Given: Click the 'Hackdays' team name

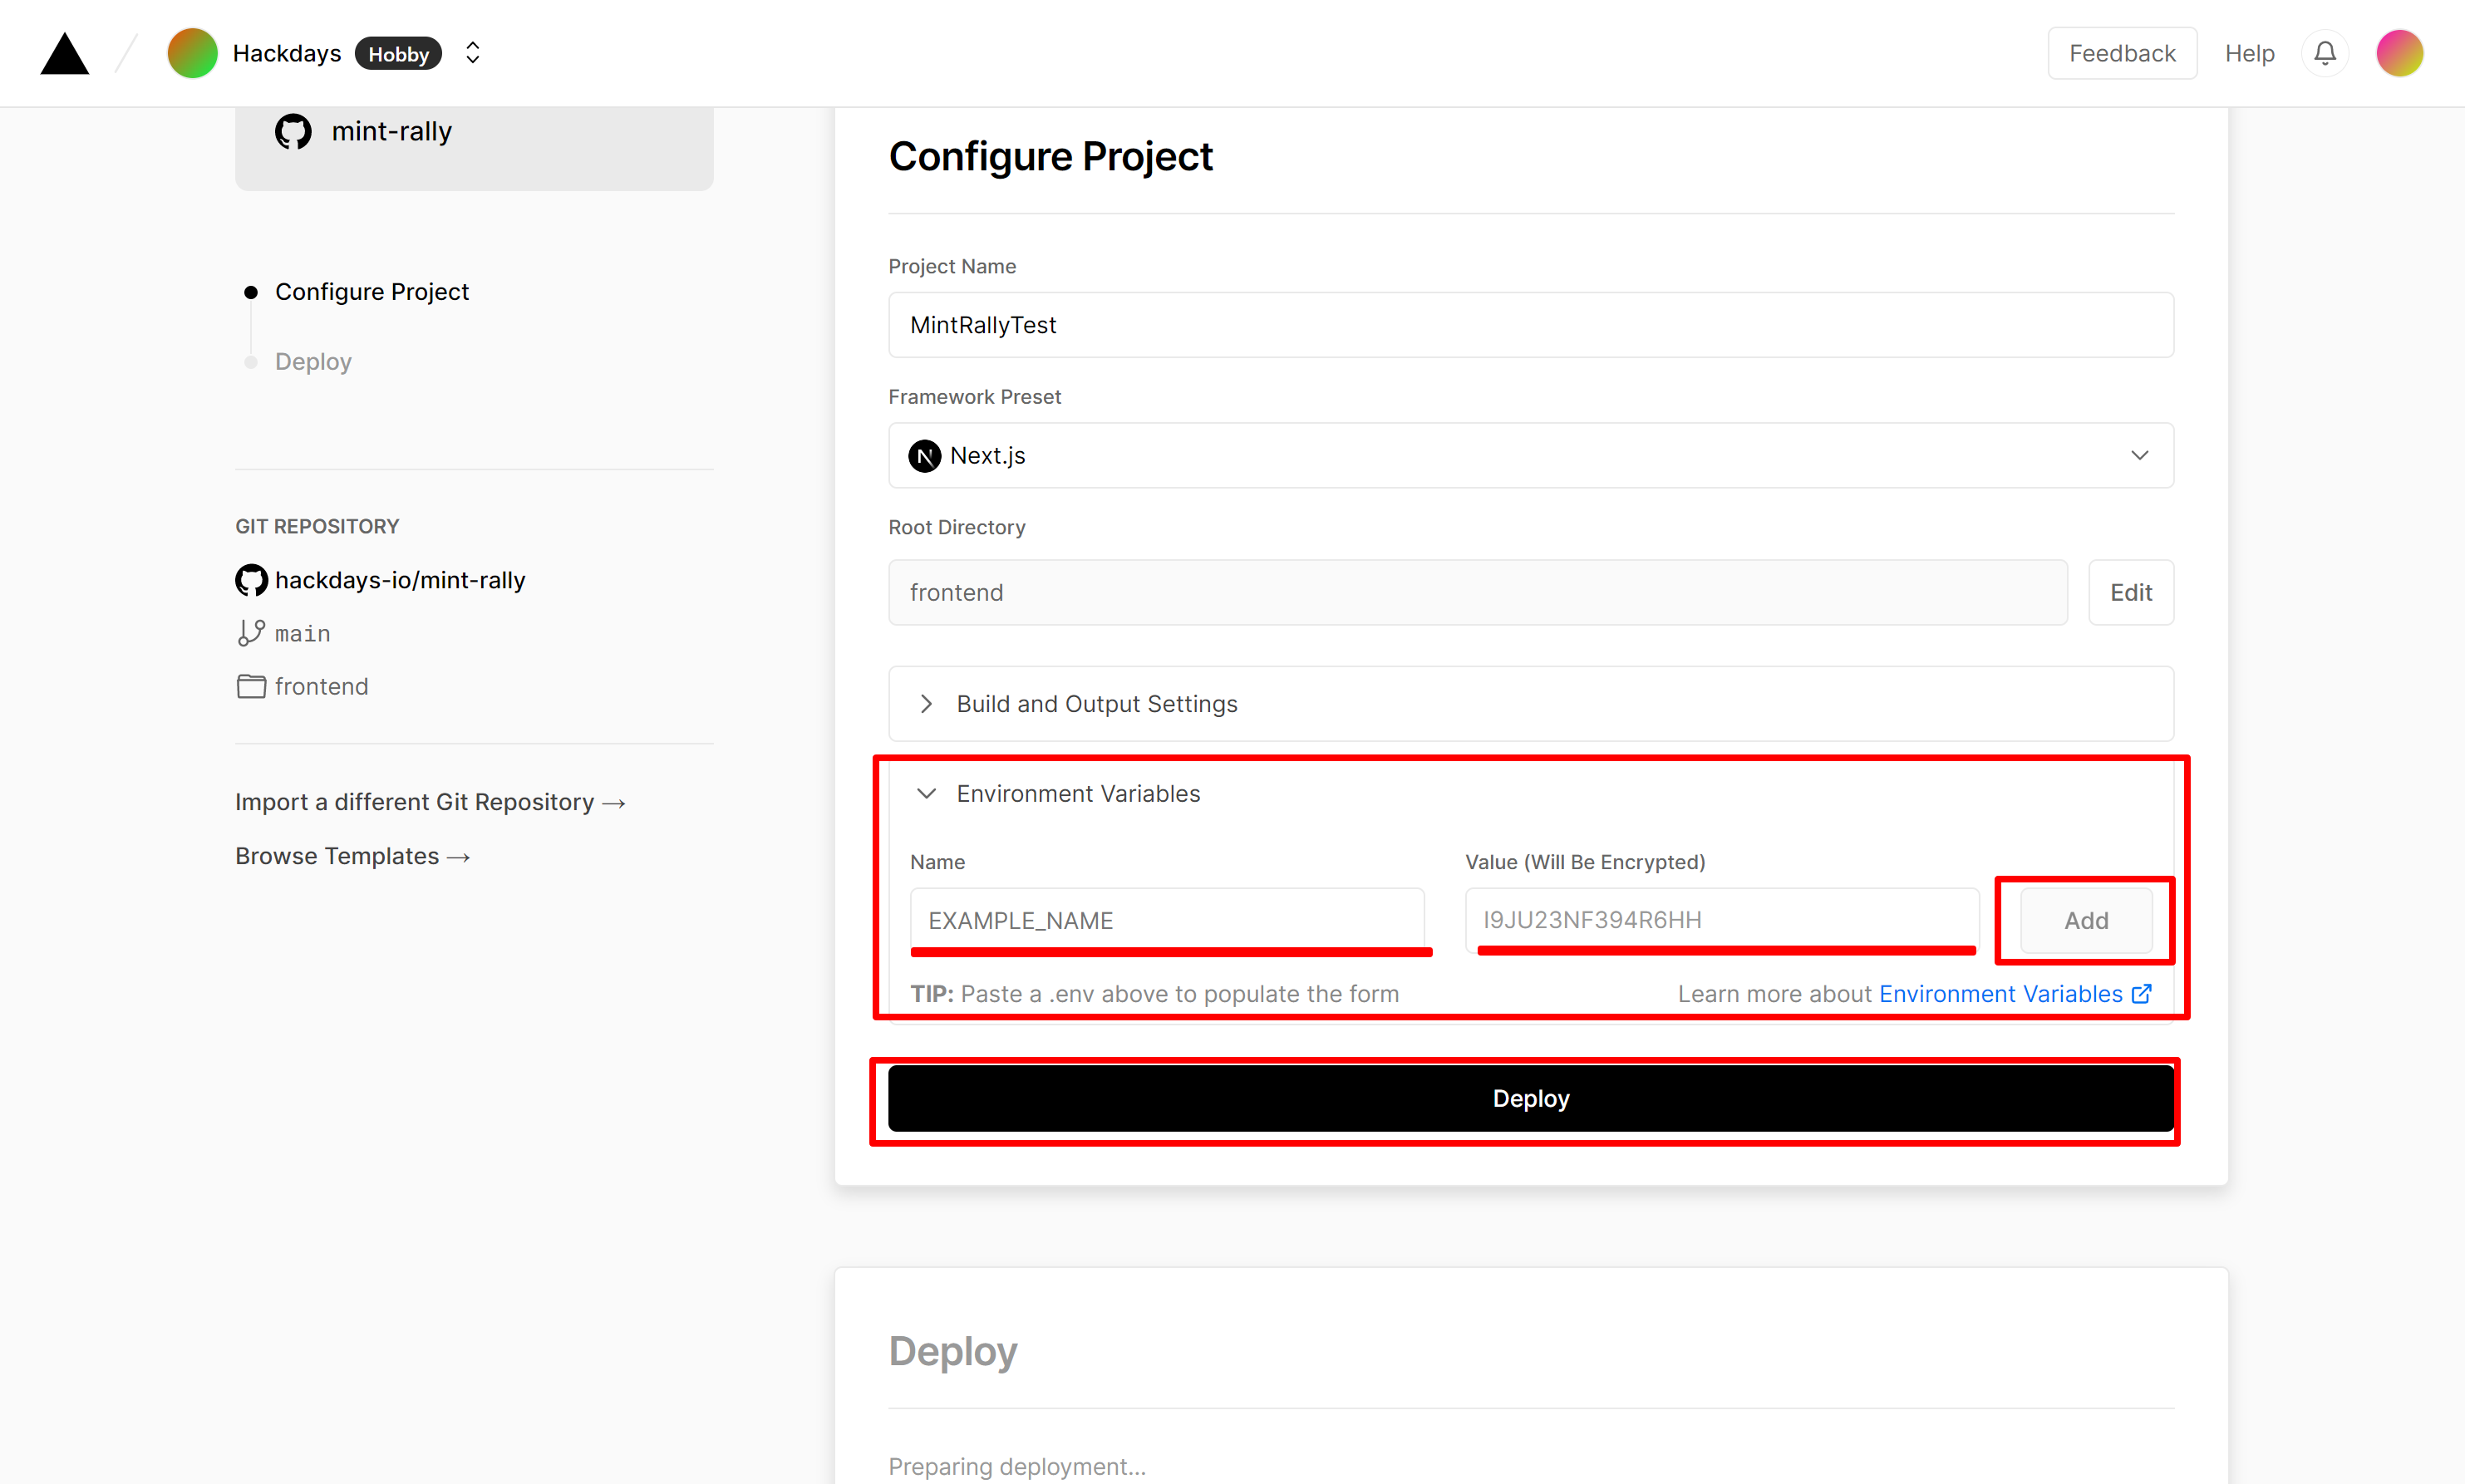Looking at the screenshot, I should (287, 53).
